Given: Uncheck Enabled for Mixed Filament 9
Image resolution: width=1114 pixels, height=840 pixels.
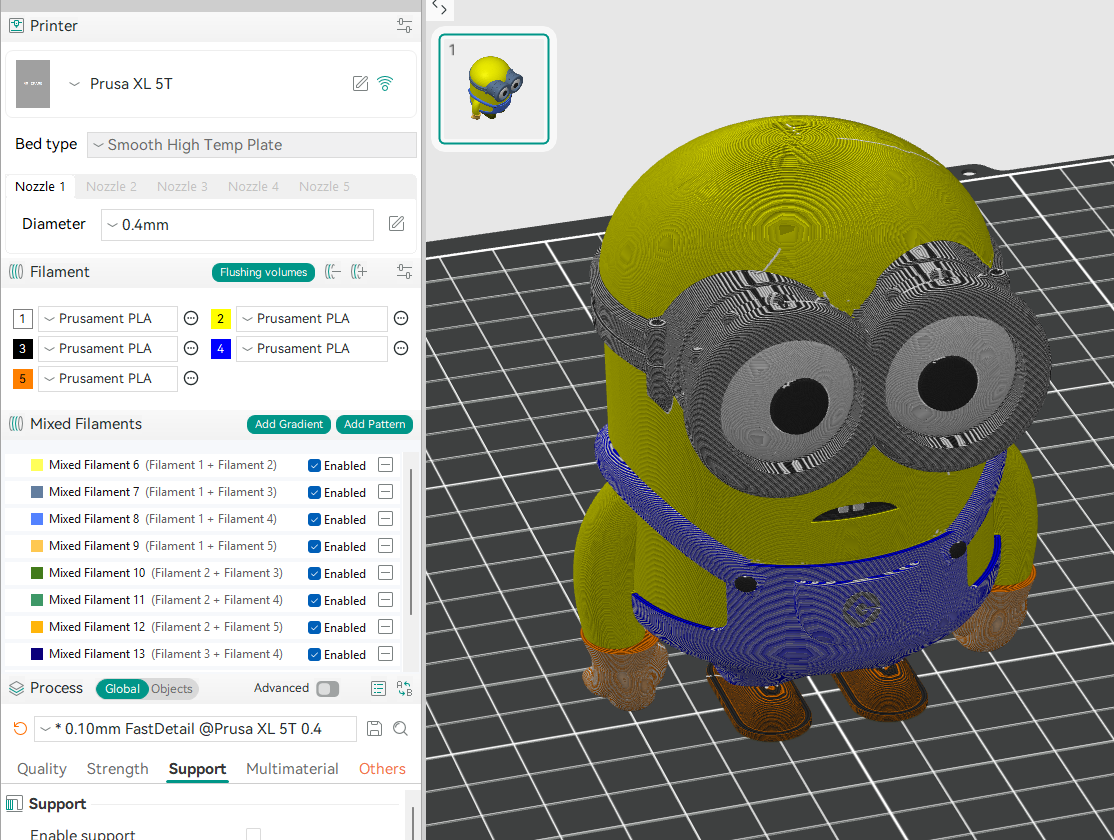Looking at the screenshot, I should (x=314, y=546).
